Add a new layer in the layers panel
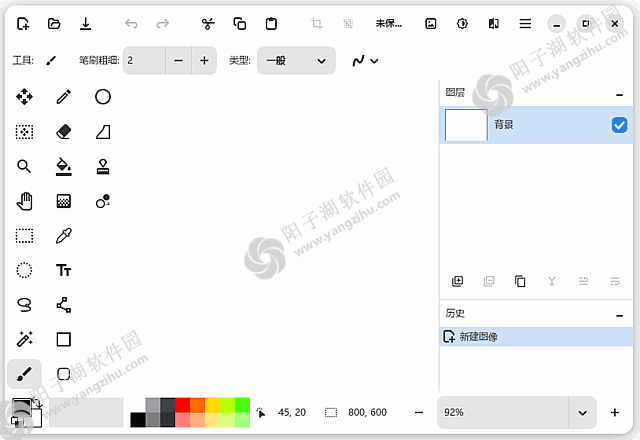The image size is (640, 440). click(458, 281)
